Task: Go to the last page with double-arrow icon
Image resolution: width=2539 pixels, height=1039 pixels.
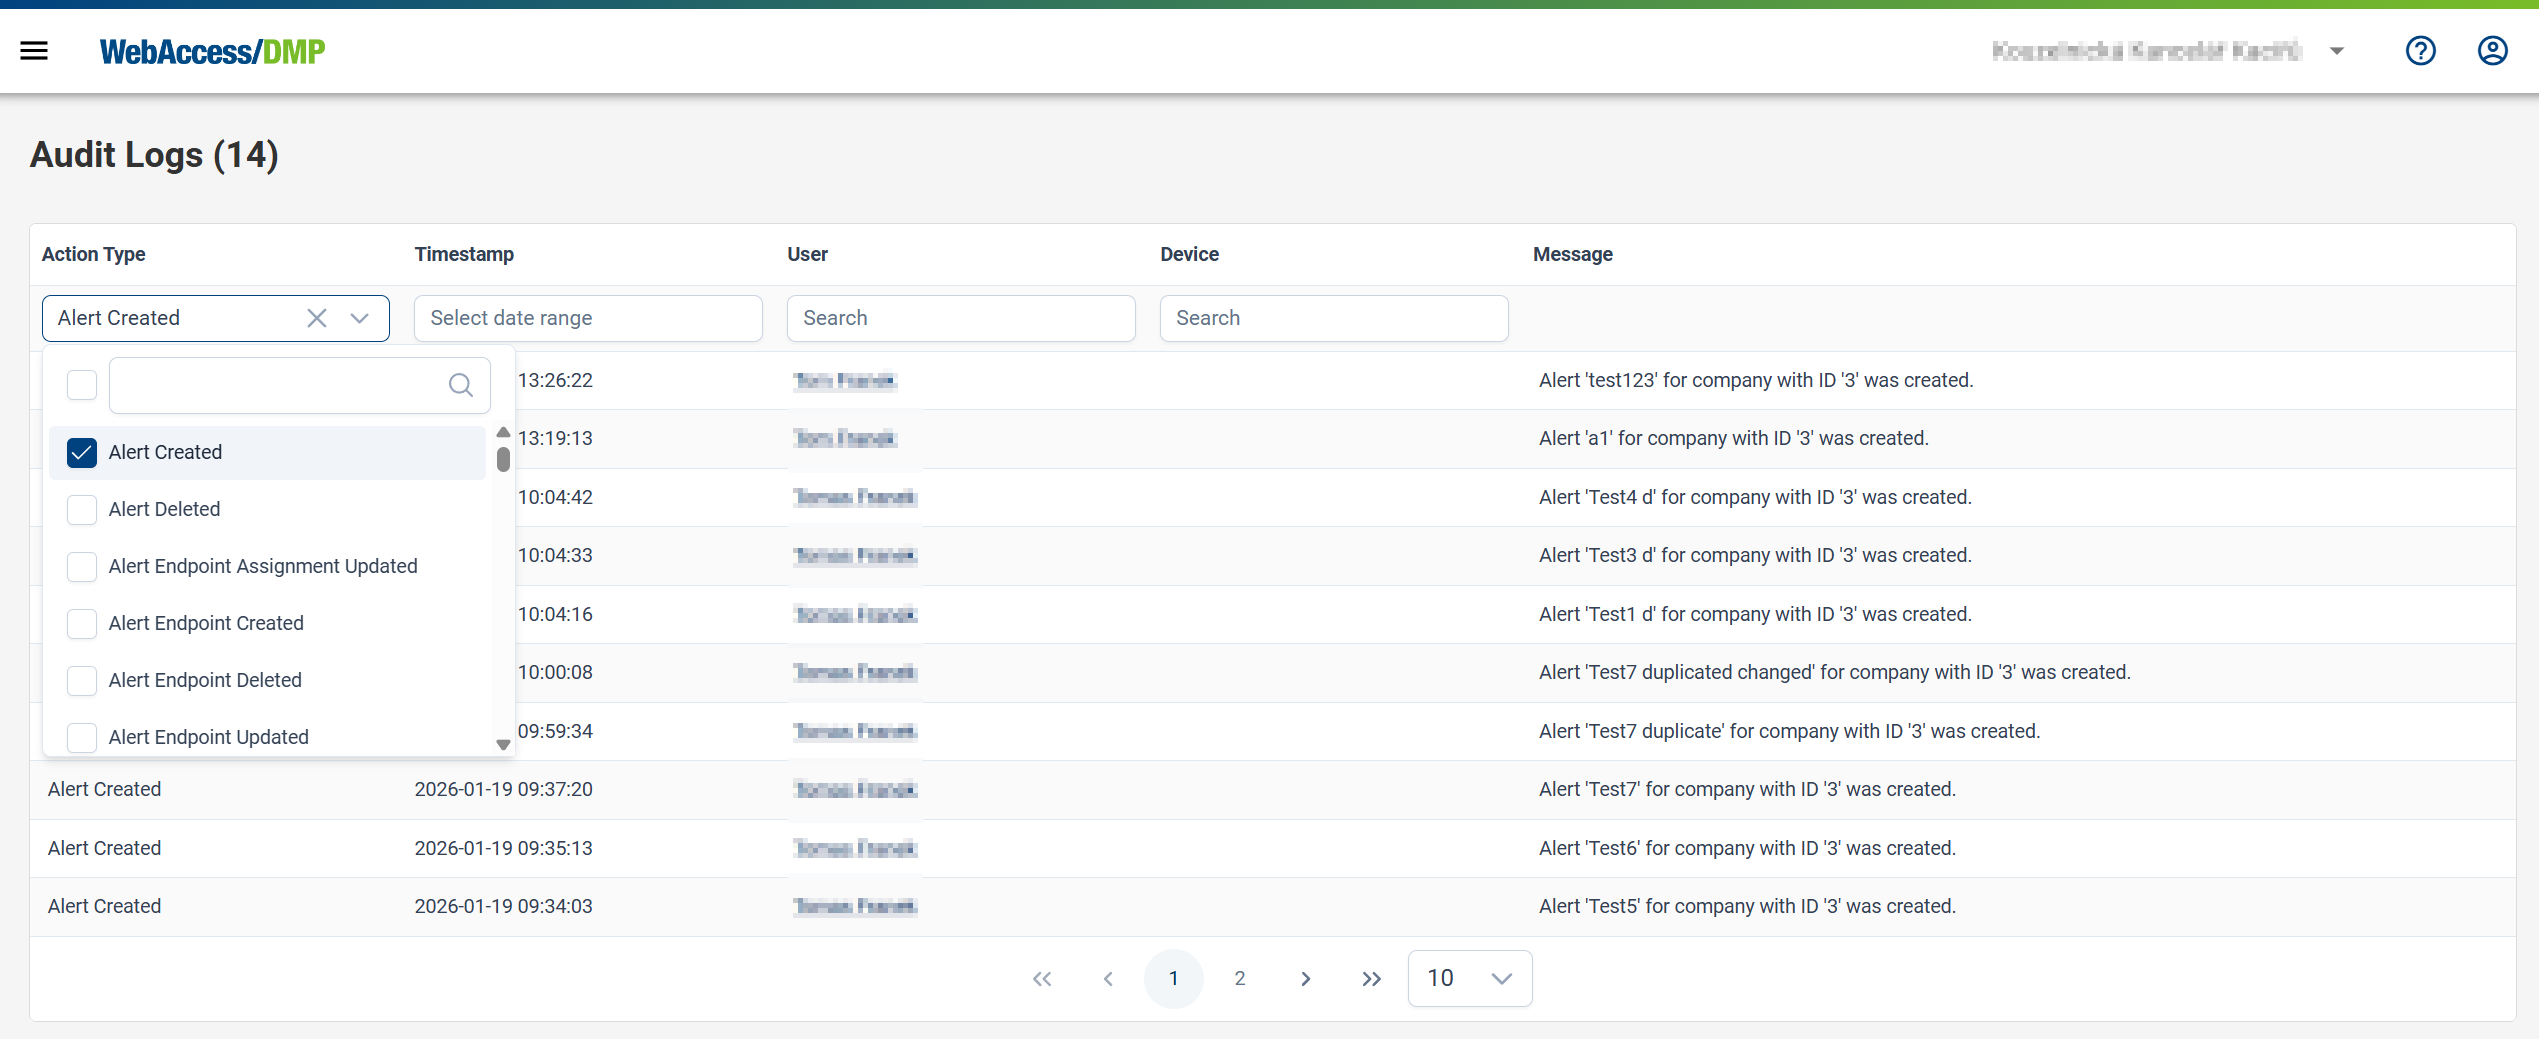Action: click(1370, 978)
